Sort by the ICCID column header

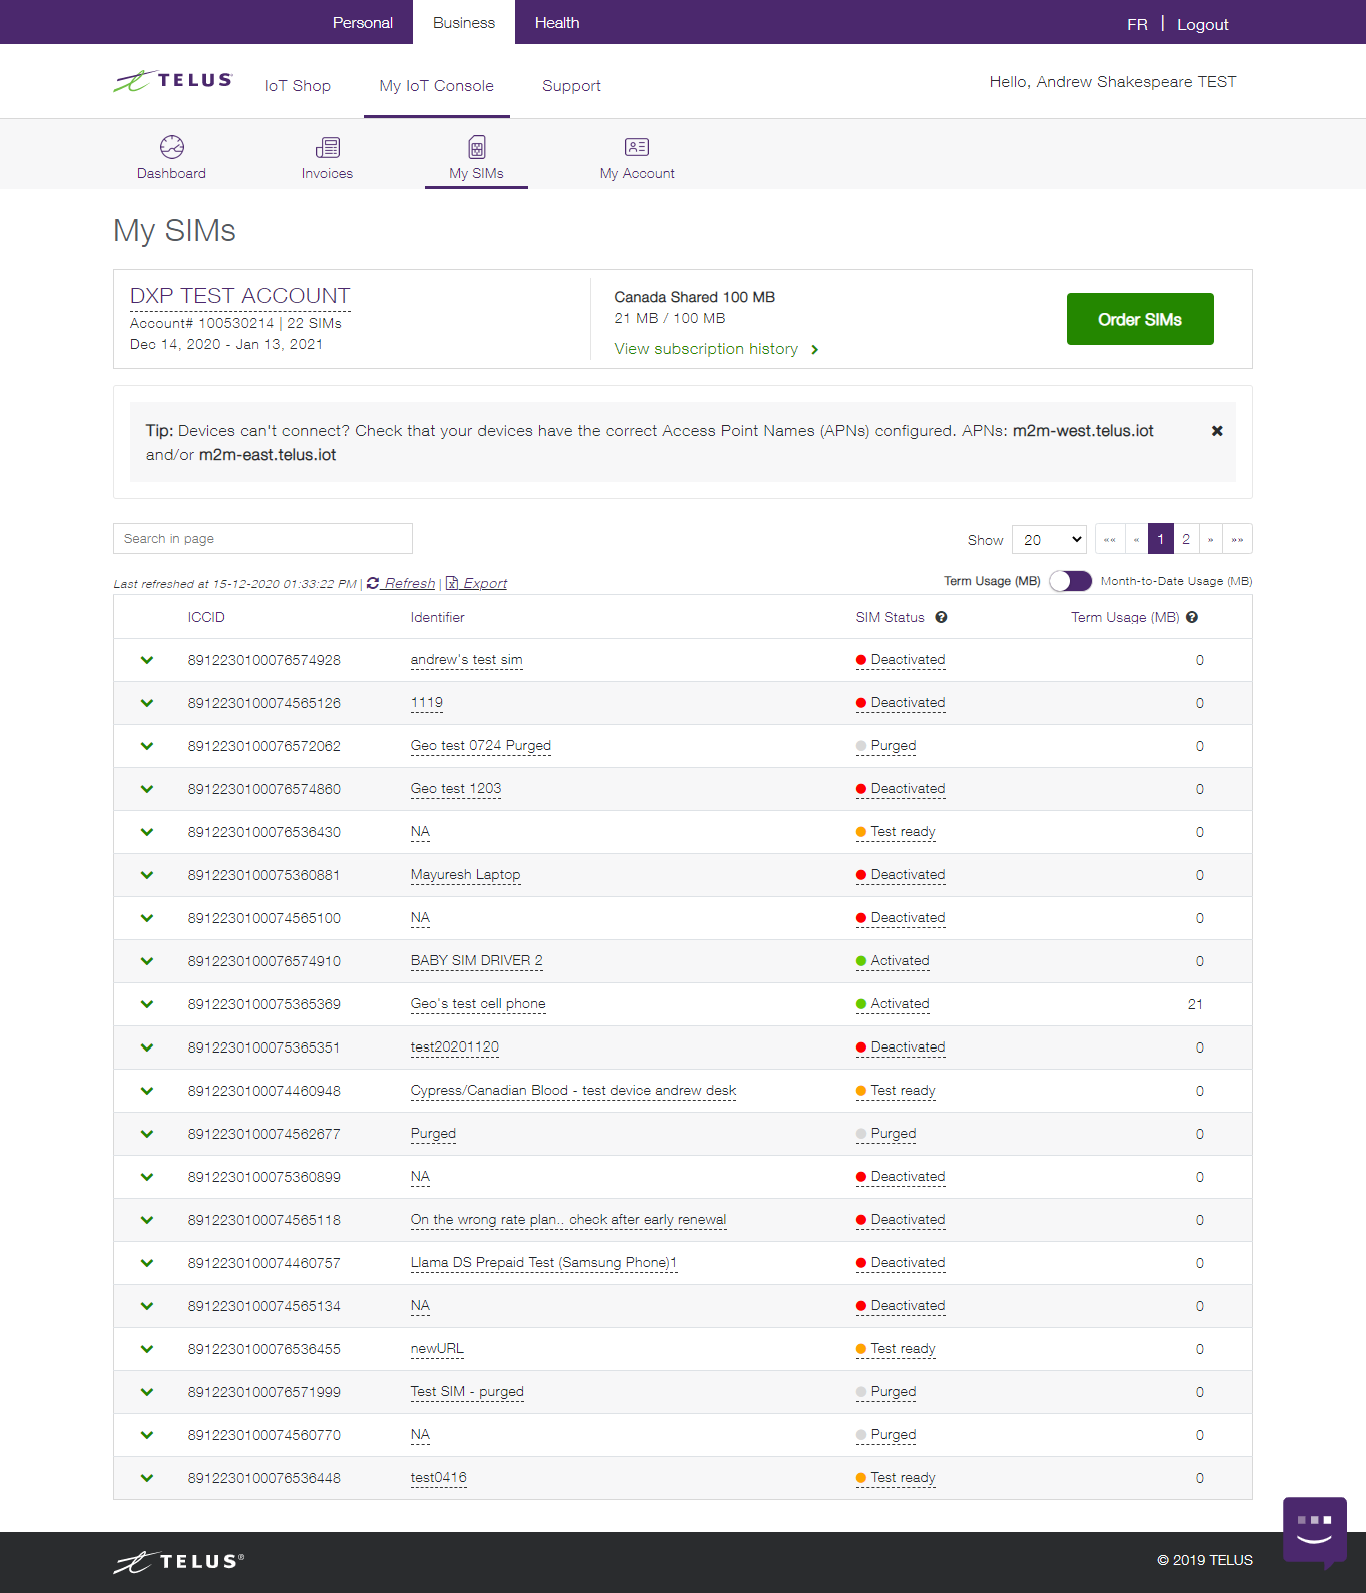tap(206, 617)
